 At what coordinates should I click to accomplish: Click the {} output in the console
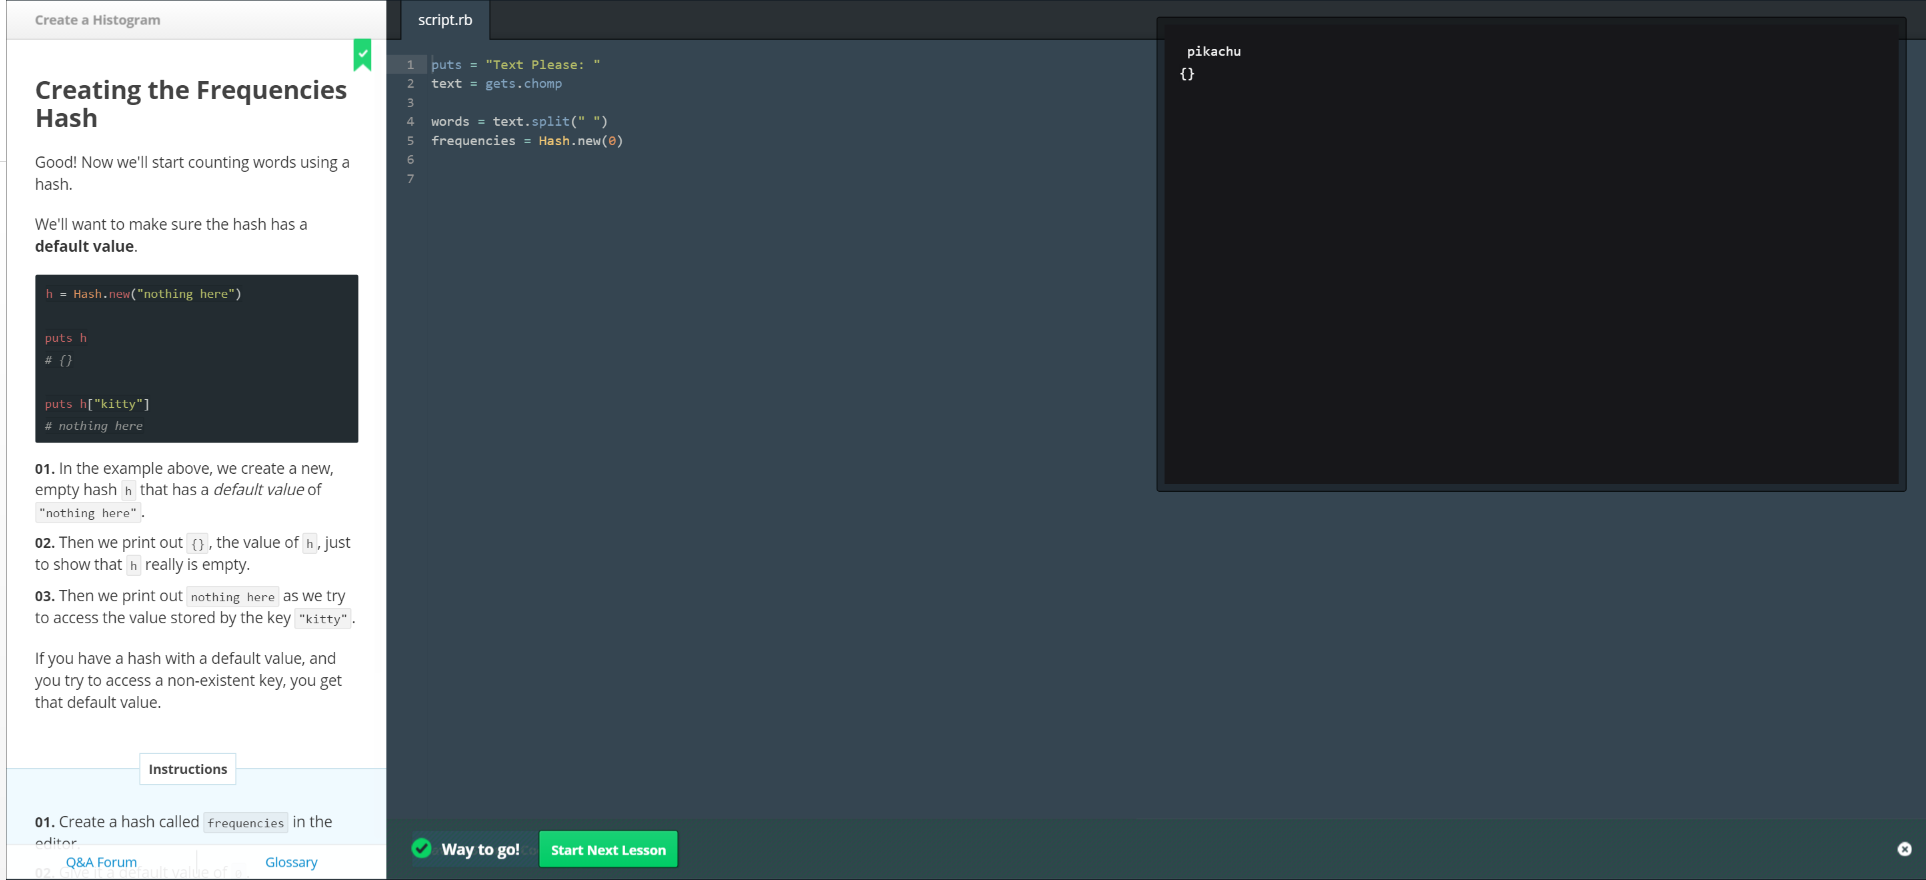(x=1187, y=74)
